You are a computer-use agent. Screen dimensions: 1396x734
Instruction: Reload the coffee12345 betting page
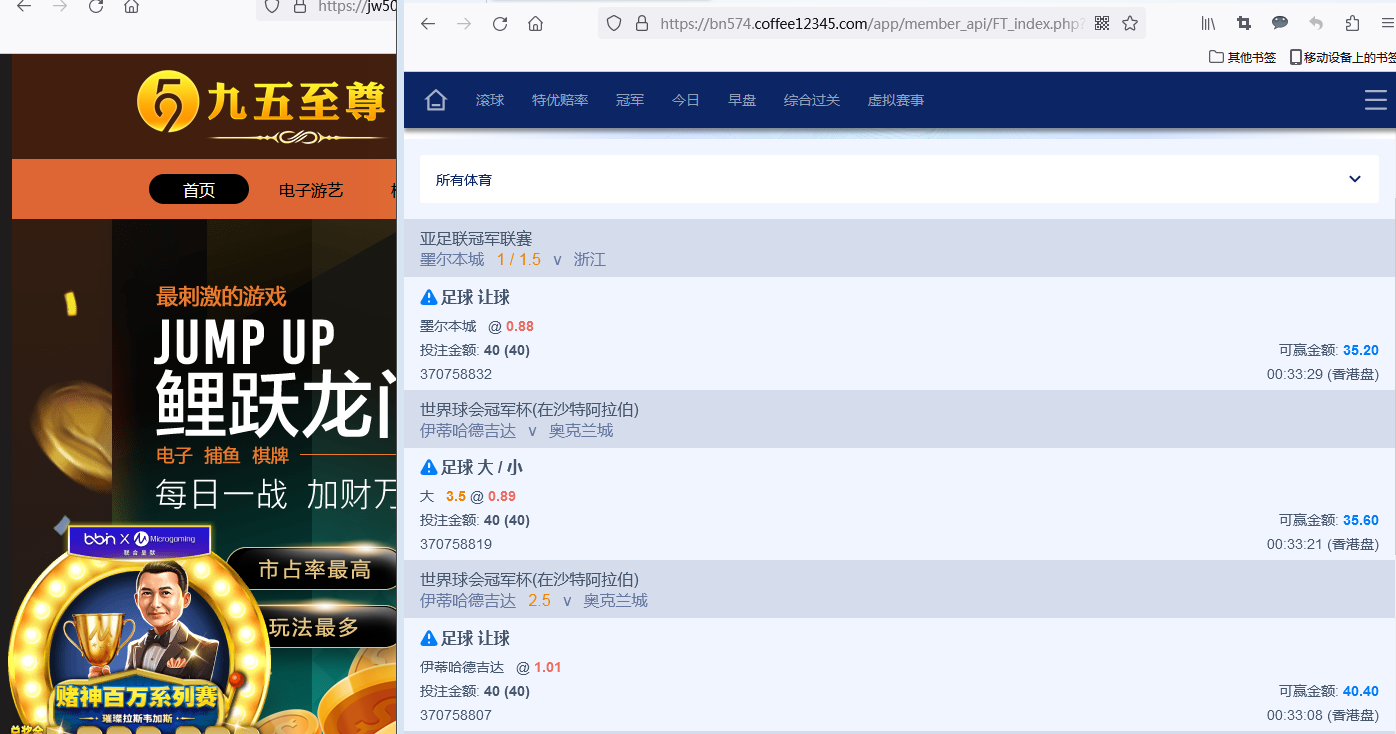(500, 24)
